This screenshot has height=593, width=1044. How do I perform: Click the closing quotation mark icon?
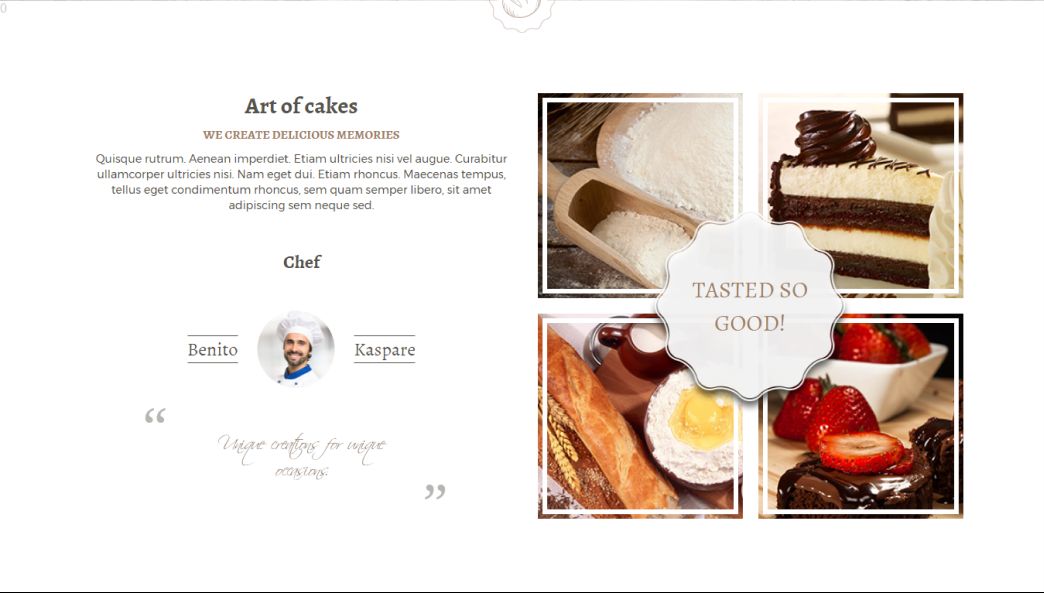(x=435, y=492)
